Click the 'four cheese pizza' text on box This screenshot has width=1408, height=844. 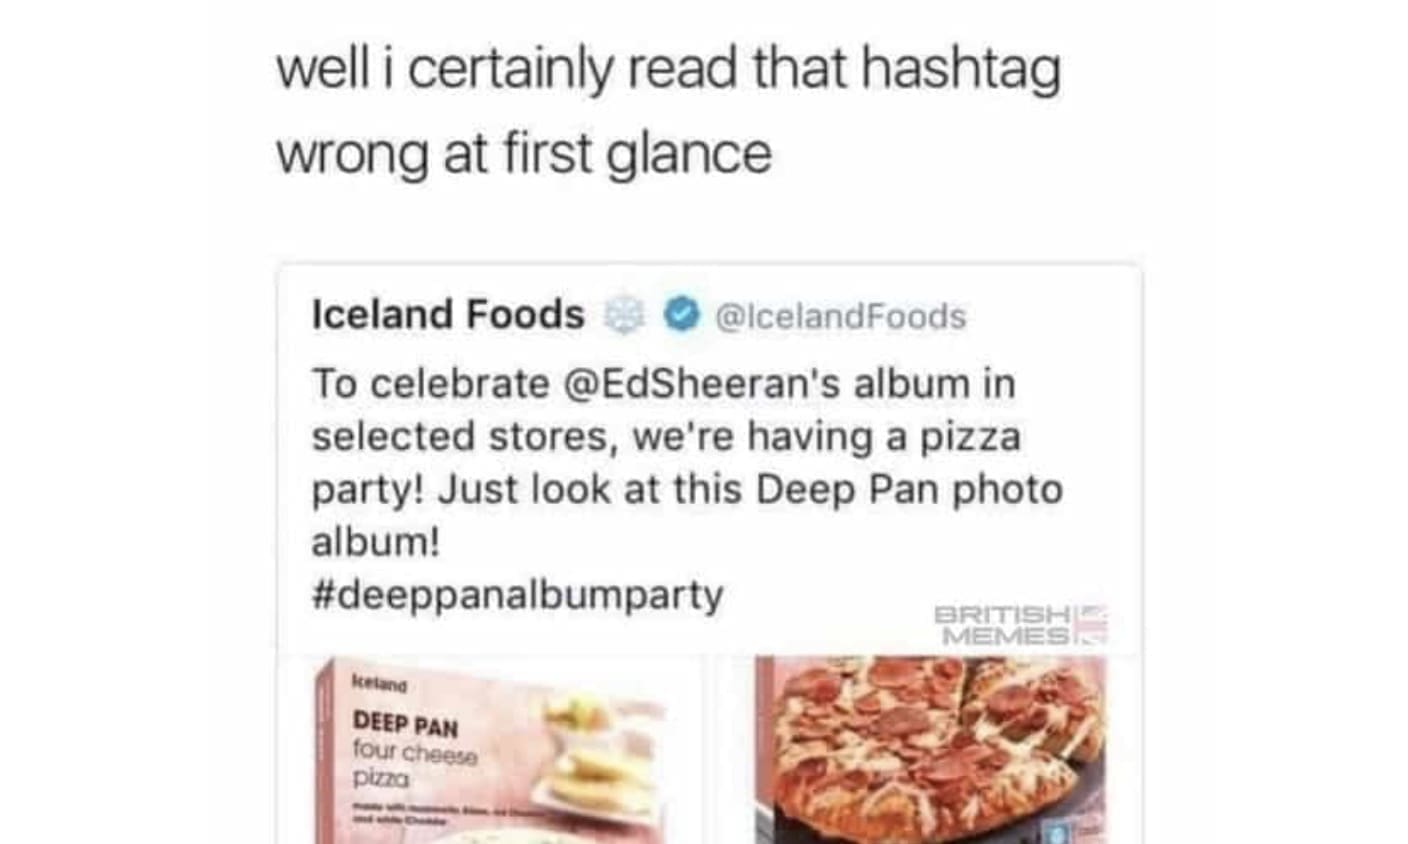413,763
